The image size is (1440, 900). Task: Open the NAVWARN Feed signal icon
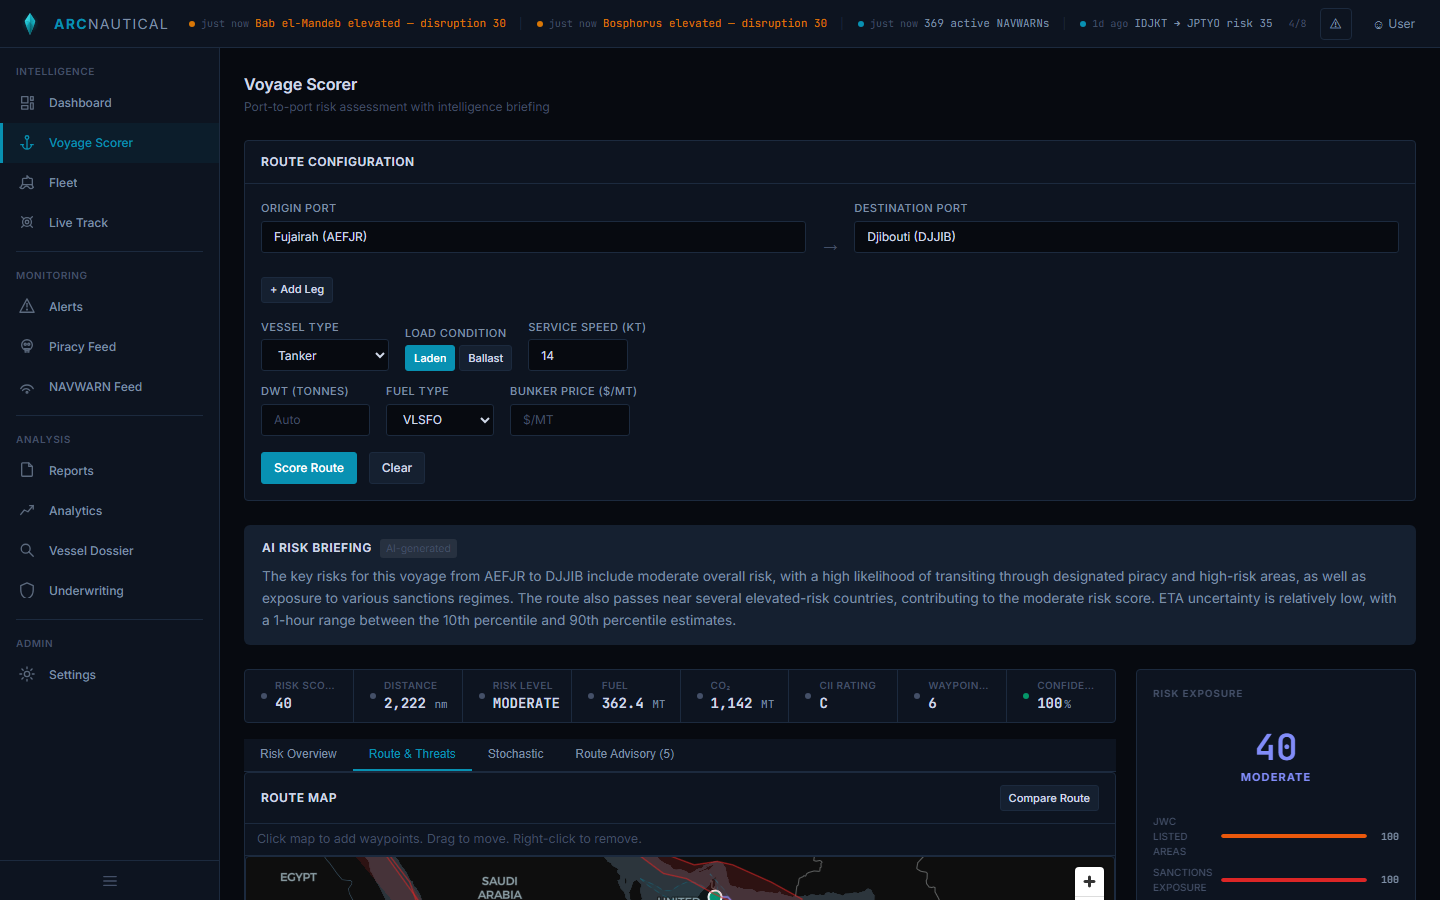click(27, 387)
